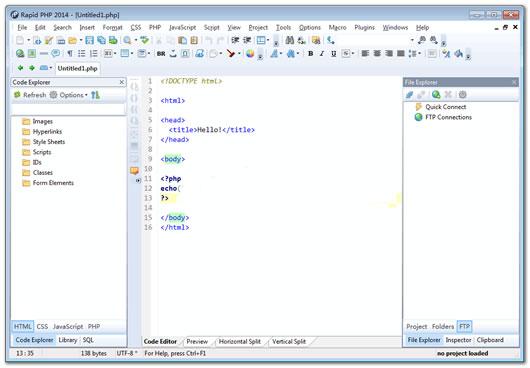This screenshot has width=530, height=368.
Task: Click Refresh in Code Explorer
Action: point(30,95)
